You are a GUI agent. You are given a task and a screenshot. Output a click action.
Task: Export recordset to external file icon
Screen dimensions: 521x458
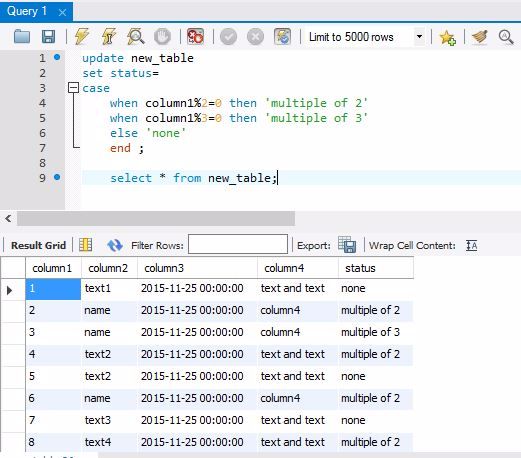(347, 245)
